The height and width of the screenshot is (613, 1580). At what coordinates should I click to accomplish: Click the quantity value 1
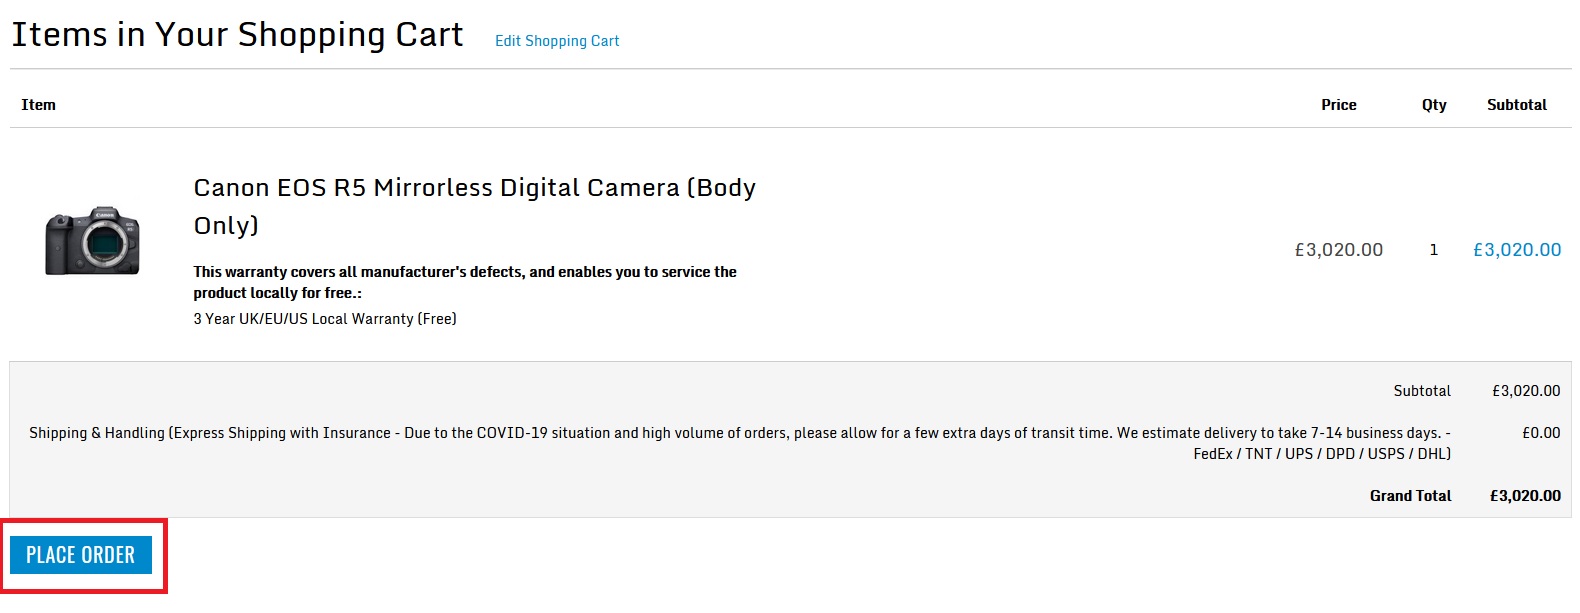(1433, 250)
